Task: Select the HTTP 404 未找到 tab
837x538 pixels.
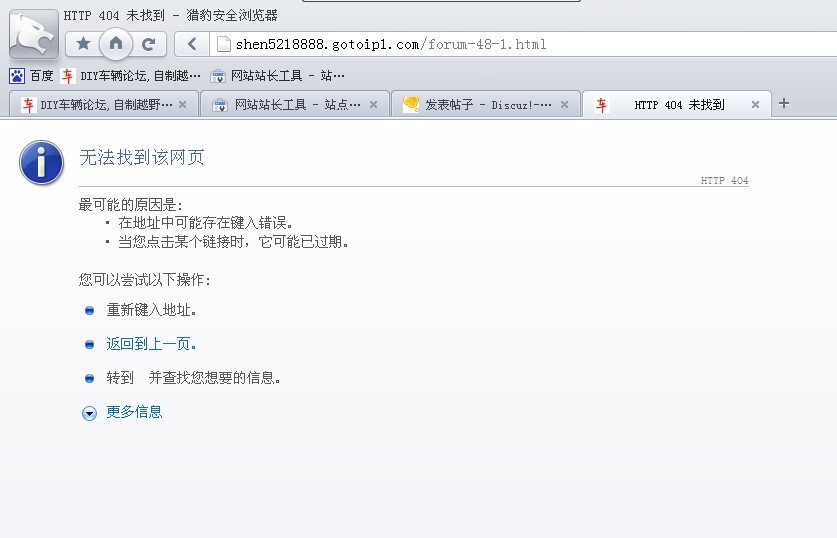Action: click(x=676, y=105)
